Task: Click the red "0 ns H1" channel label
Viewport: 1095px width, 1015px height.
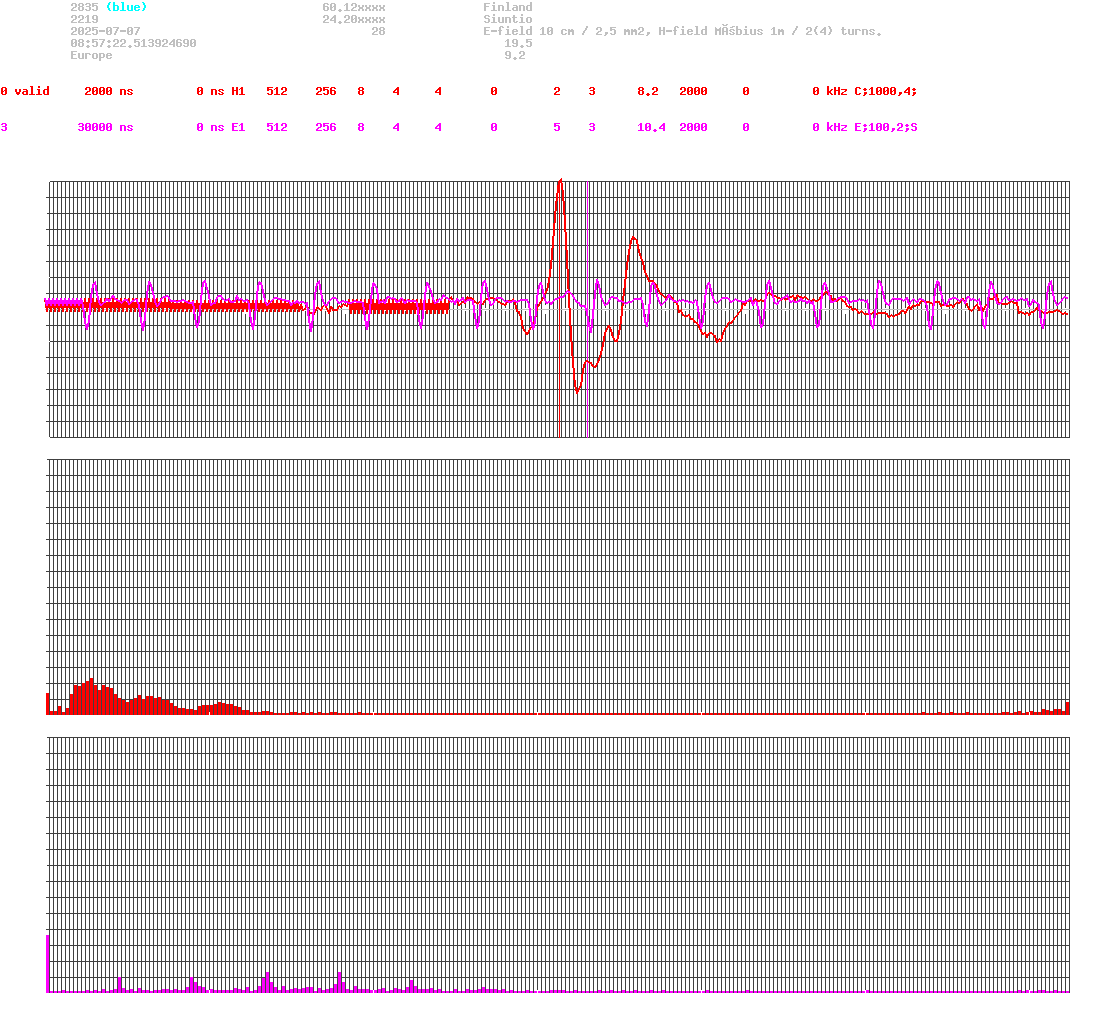Action: tap(221, 92)
